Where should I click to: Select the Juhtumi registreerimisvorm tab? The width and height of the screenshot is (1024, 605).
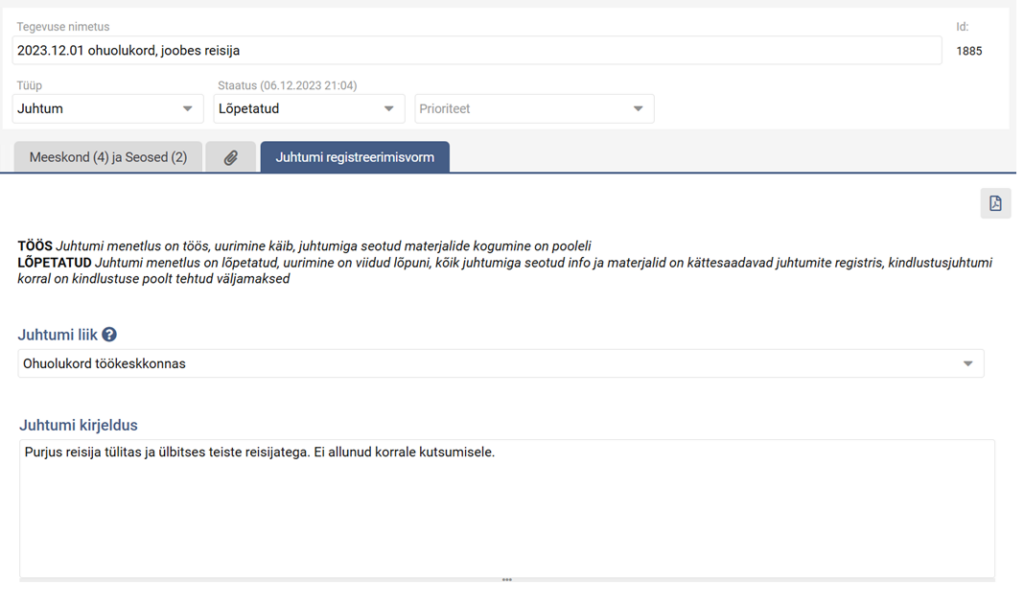[354, 157]
